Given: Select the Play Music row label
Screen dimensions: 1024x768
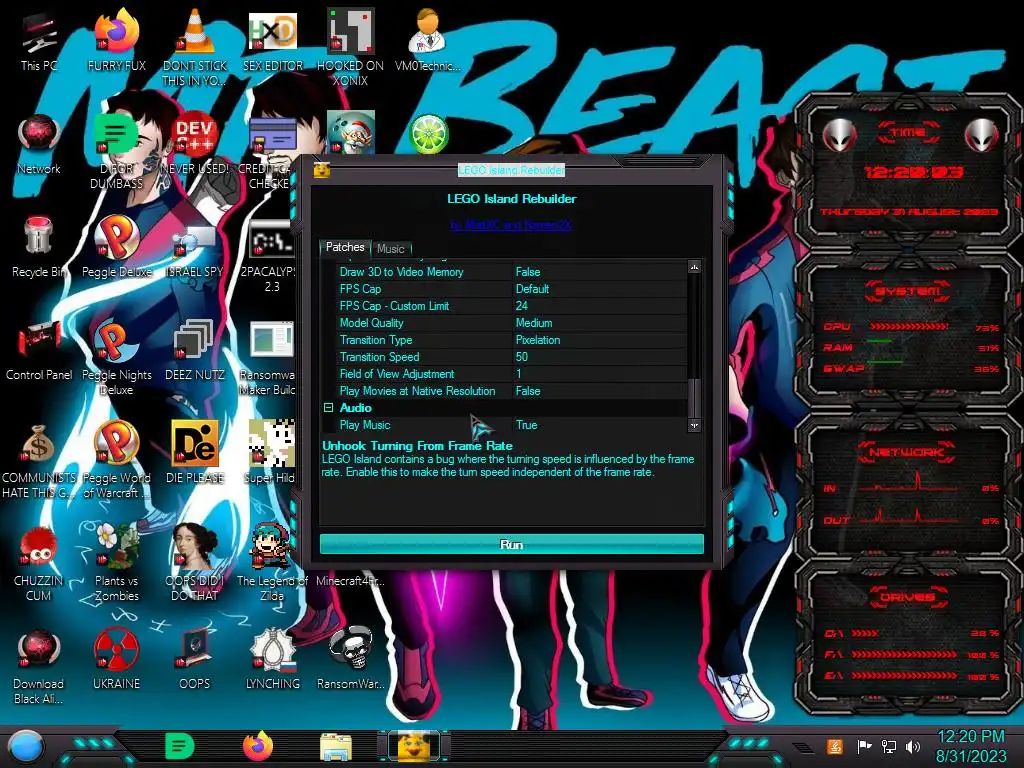Looking at the screenshot, I should [x=364, y=424].
